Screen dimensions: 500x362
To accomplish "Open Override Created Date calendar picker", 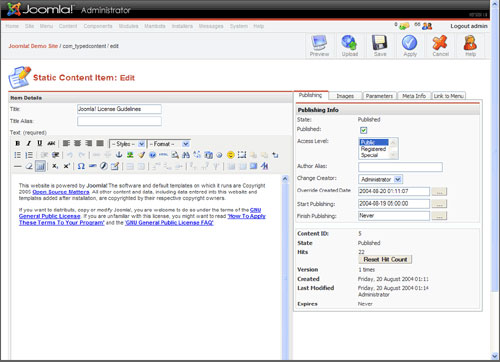I will [439, 192].
